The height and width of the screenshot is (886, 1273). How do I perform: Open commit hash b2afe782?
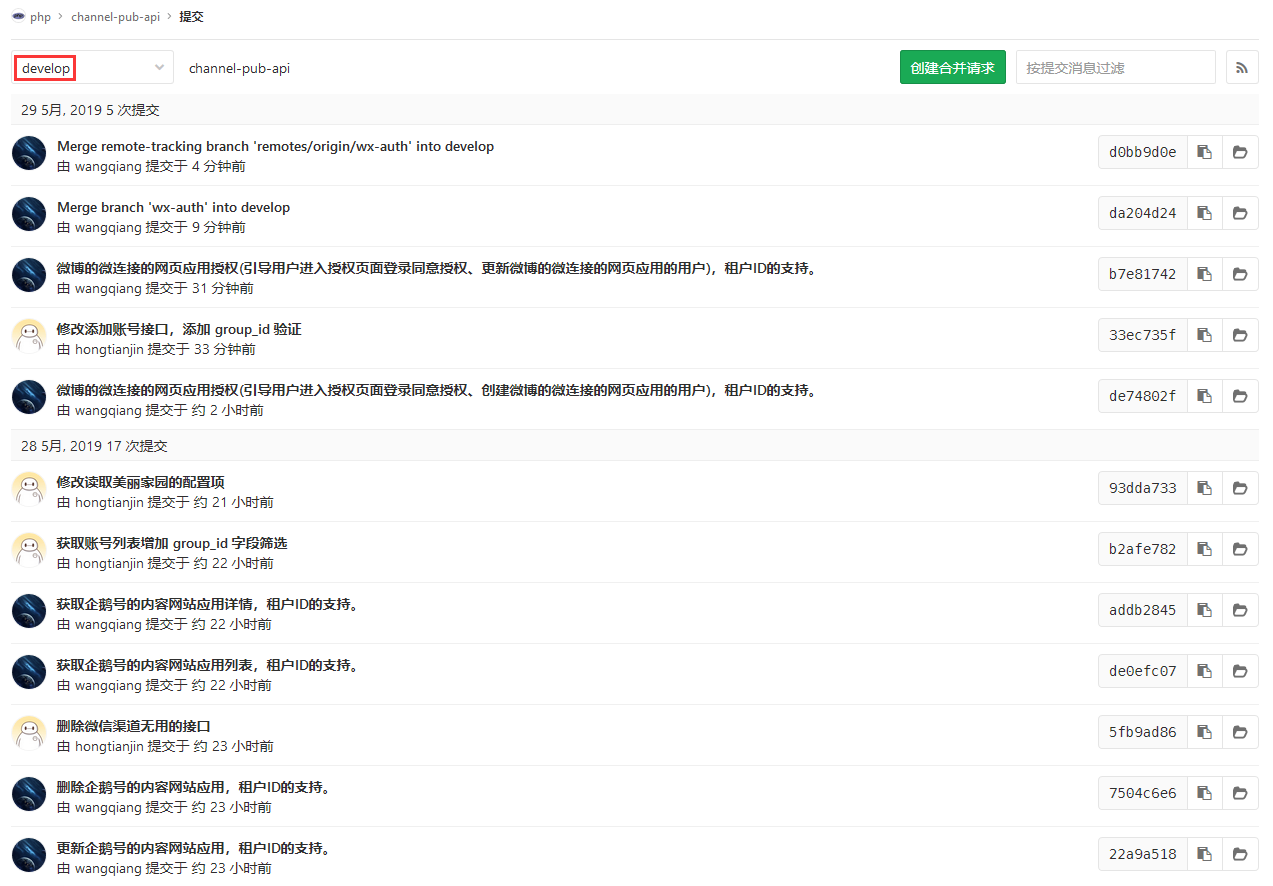1143,549
